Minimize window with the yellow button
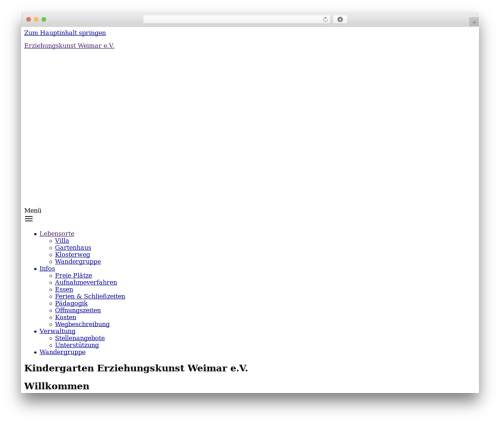Viewport: 500px width, 423px height. tap(36, 19)
